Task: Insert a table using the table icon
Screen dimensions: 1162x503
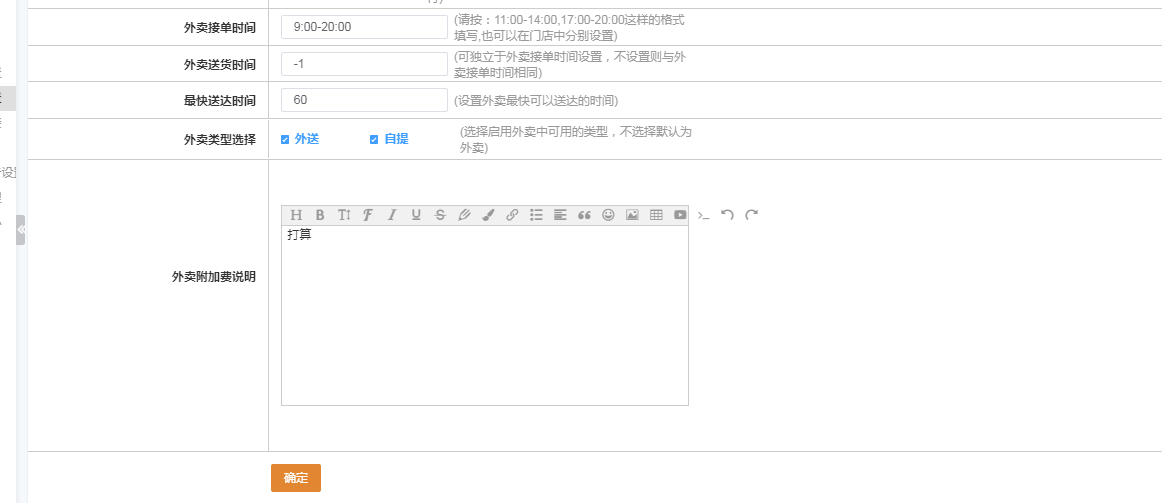Action: coord(656,215)
